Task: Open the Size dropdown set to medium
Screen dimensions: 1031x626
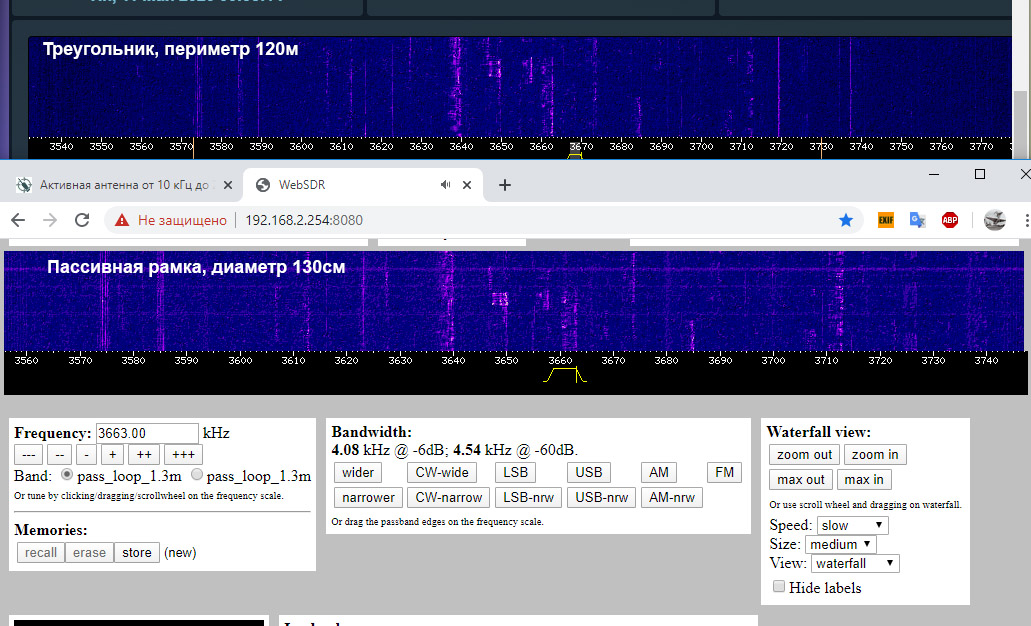Action: tap(841, 544)
